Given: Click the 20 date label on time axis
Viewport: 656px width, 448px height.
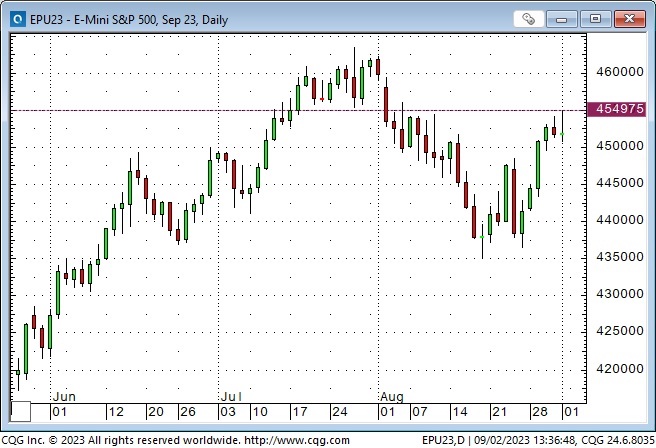Looking at the screenshot, I should (156, 412).
